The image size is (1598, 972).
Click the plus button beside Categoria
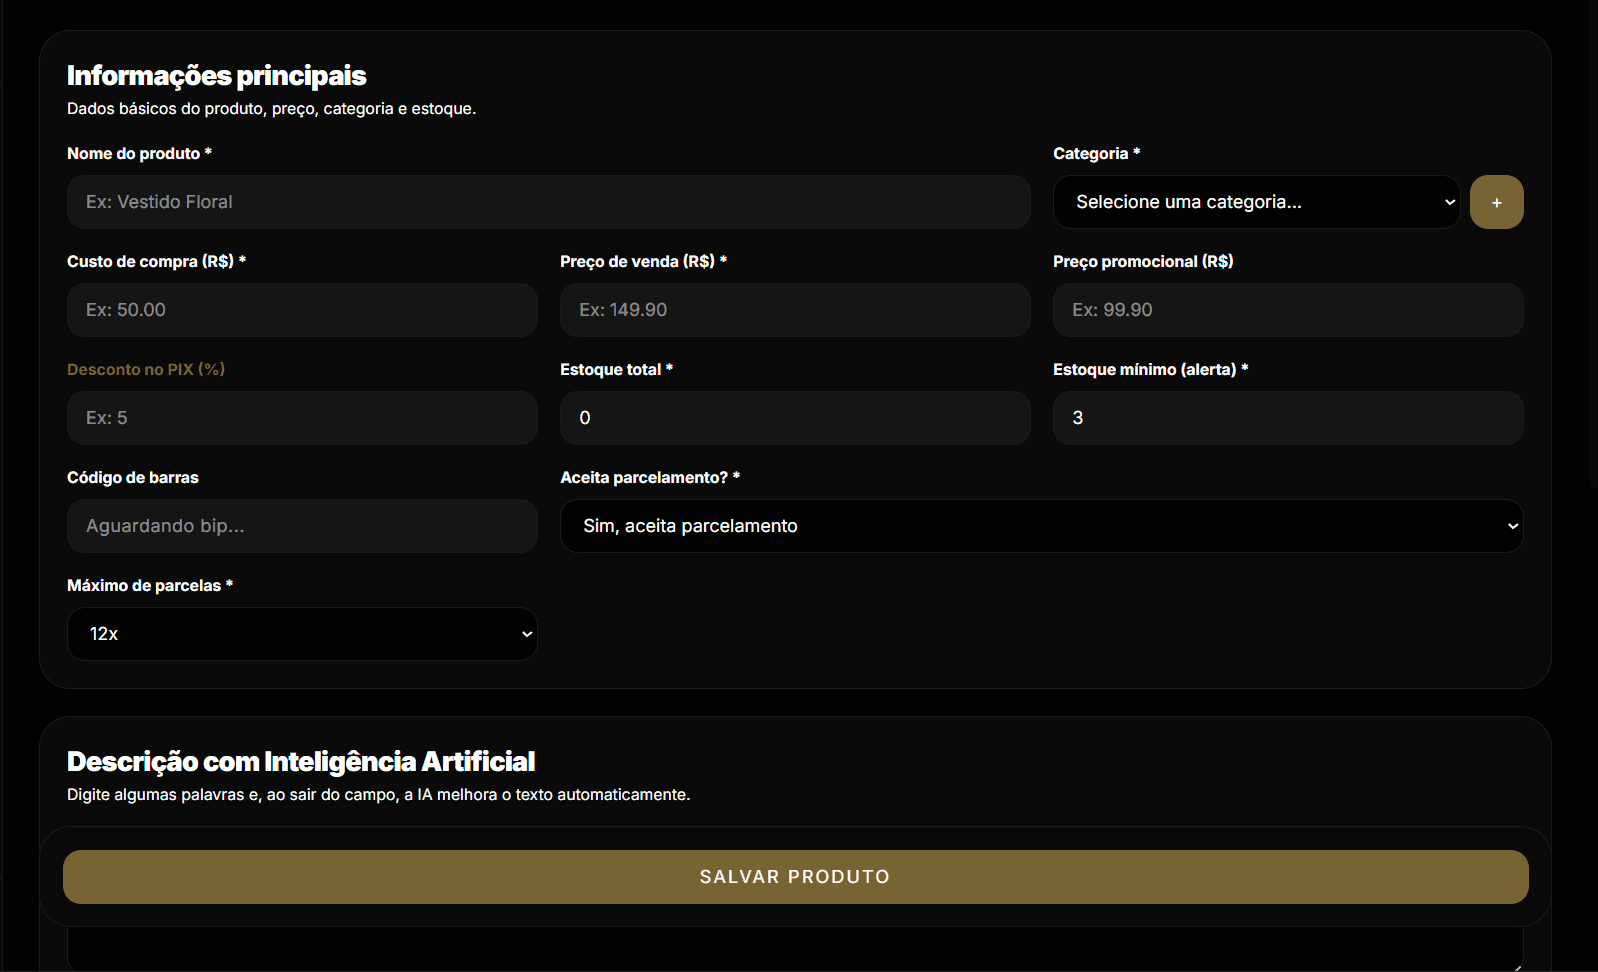(x=1496, y=202)
